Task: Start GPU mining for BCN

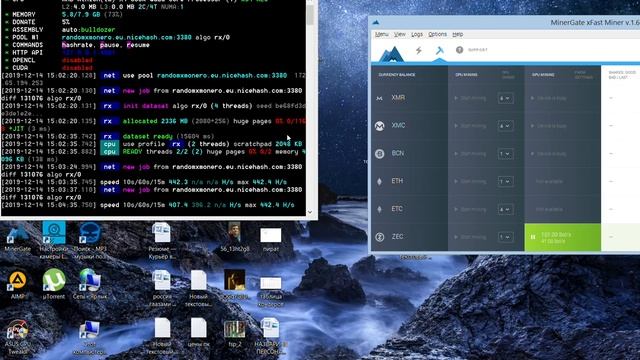Action: click(549, 154)
